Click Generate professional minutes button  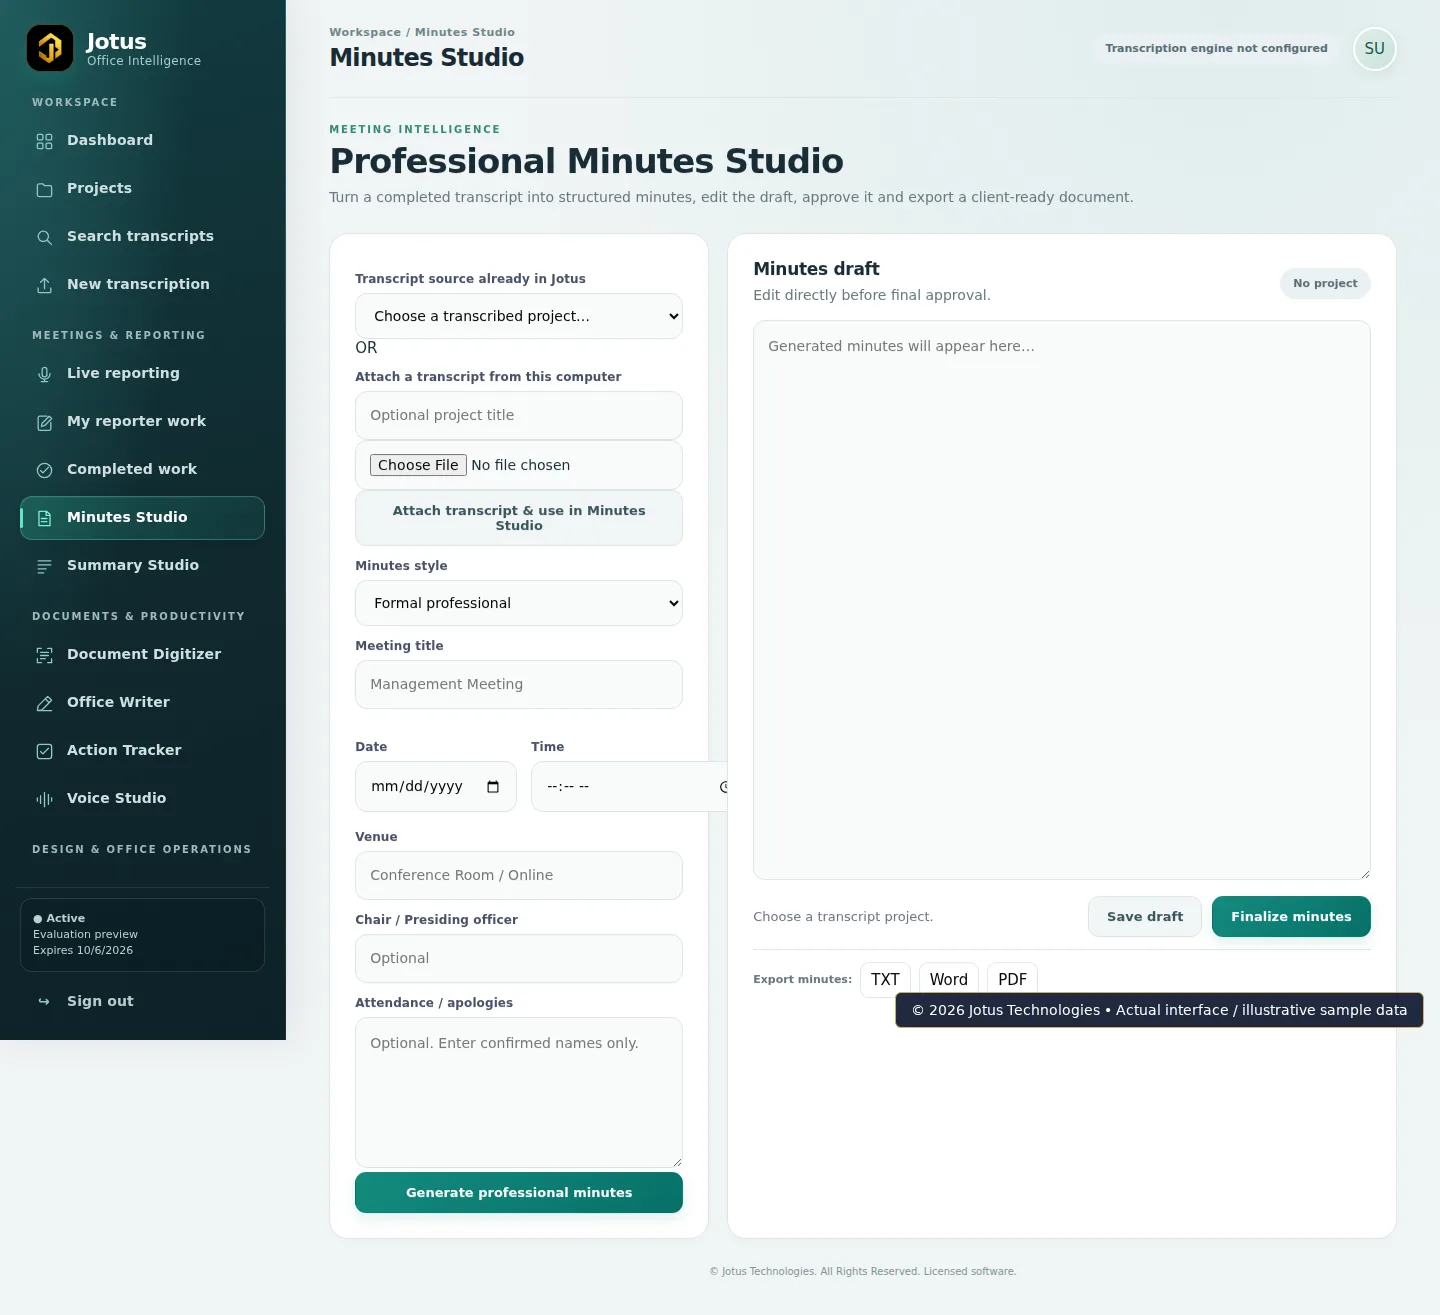click(x=519, y=1193)
